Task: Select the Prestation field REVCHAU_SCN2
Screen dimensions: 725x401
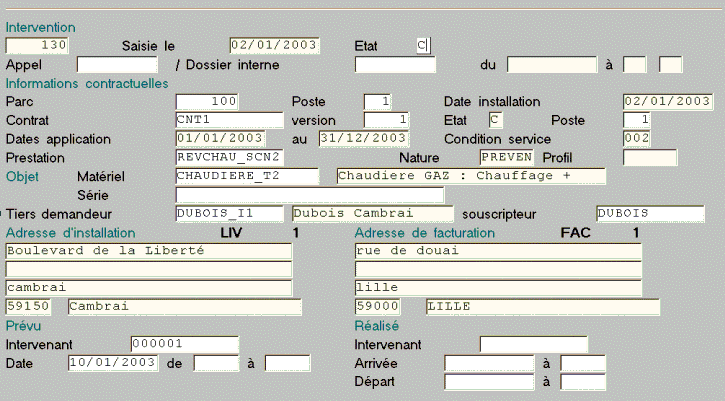Action: tap(229, 157)
